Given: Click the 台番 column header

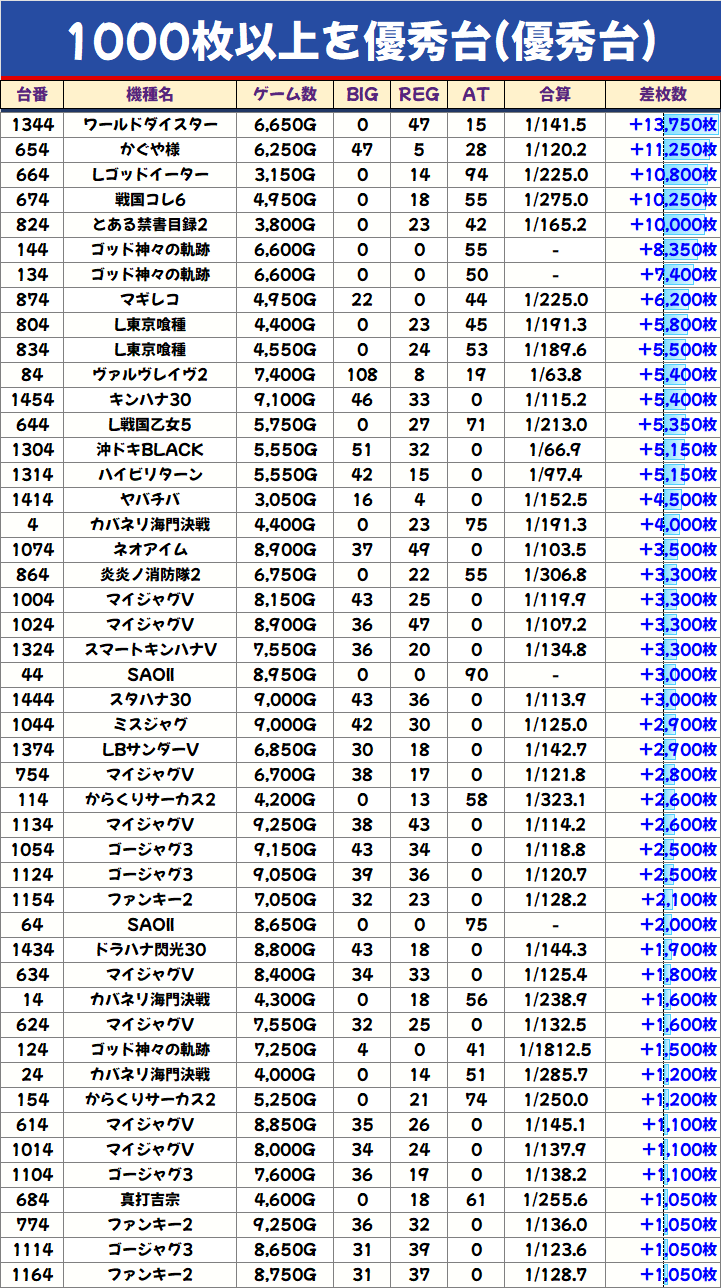Looking at the screenshot, I should pyautogui.click(x=32, y=94).
